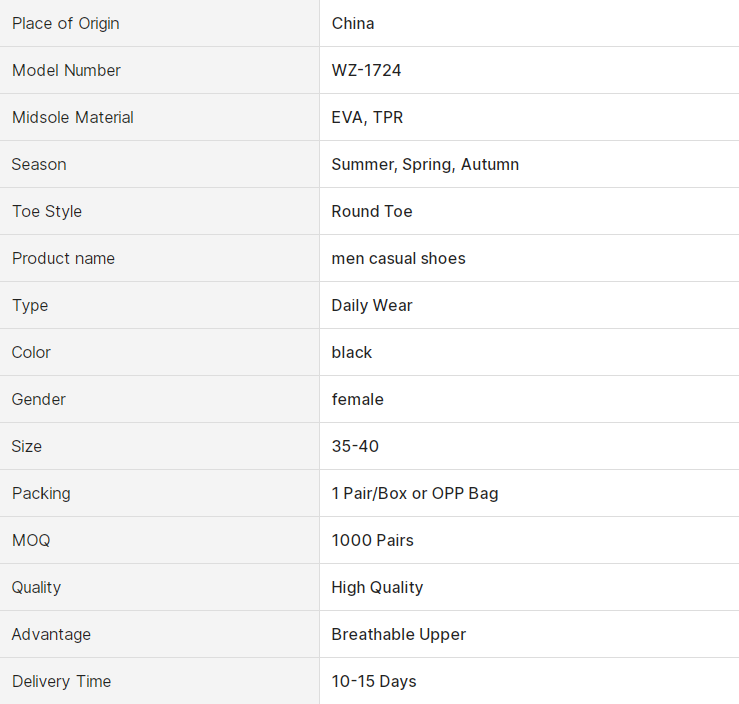Click the EVA, TPR value

[x=367, y=117]
